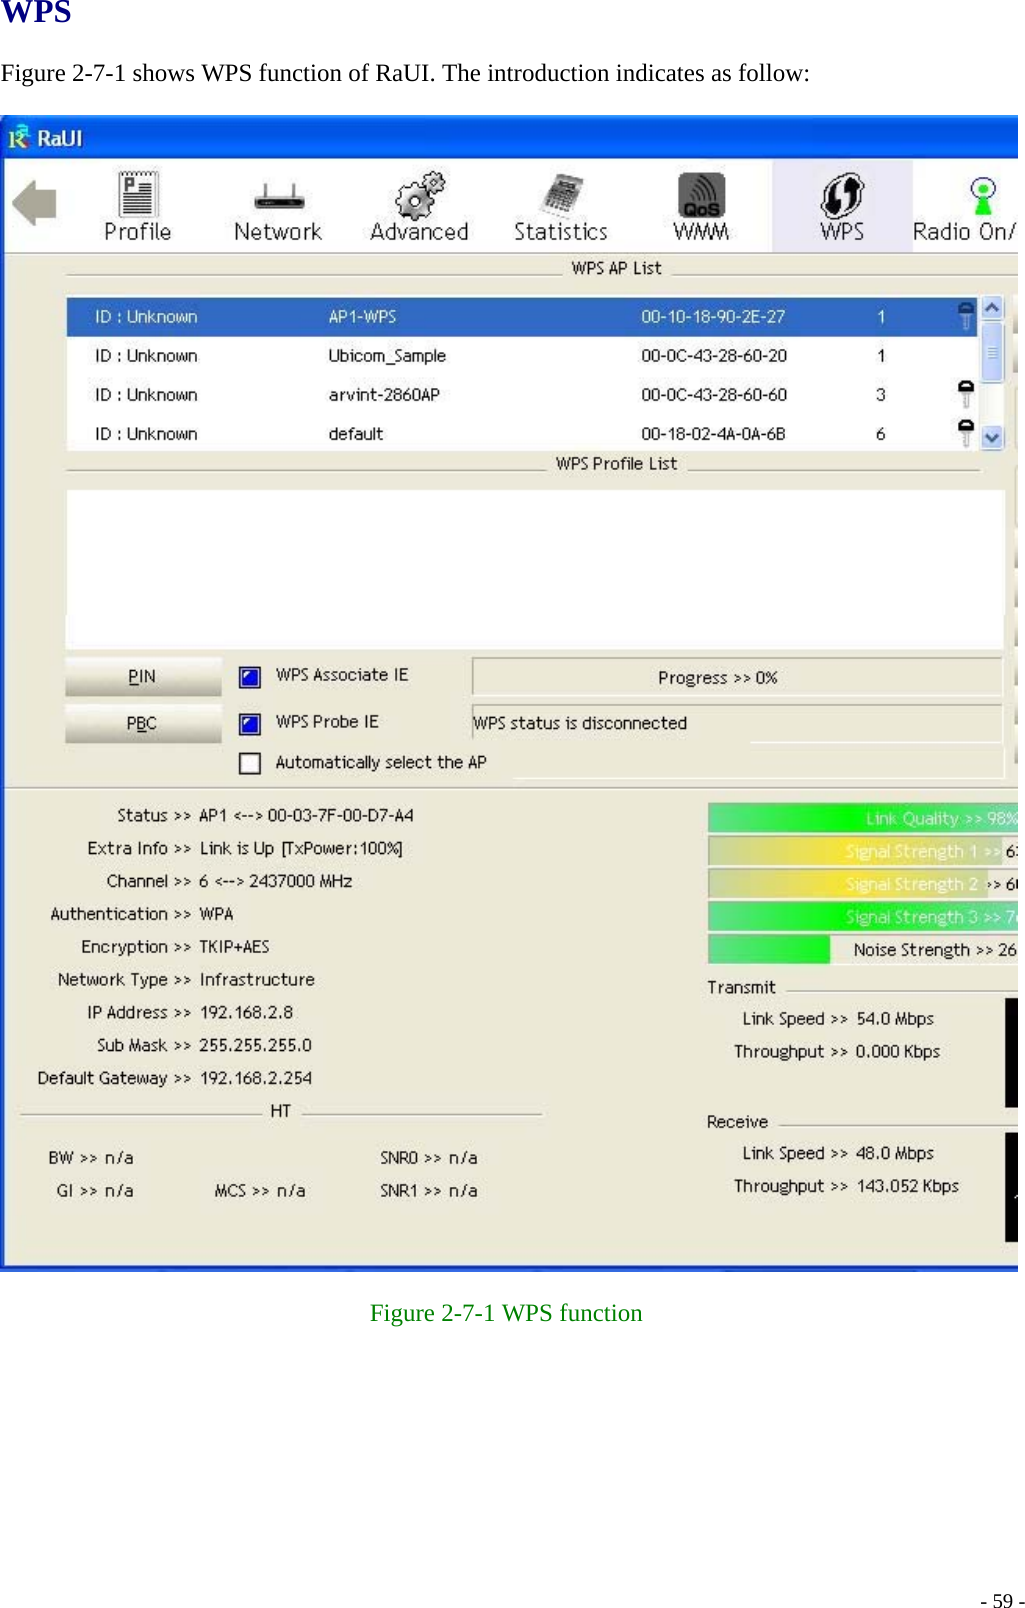The image size is (1025, 1608).
Task: Click the Sub Mask 255.255.255.0 value
Action: 255,1045
